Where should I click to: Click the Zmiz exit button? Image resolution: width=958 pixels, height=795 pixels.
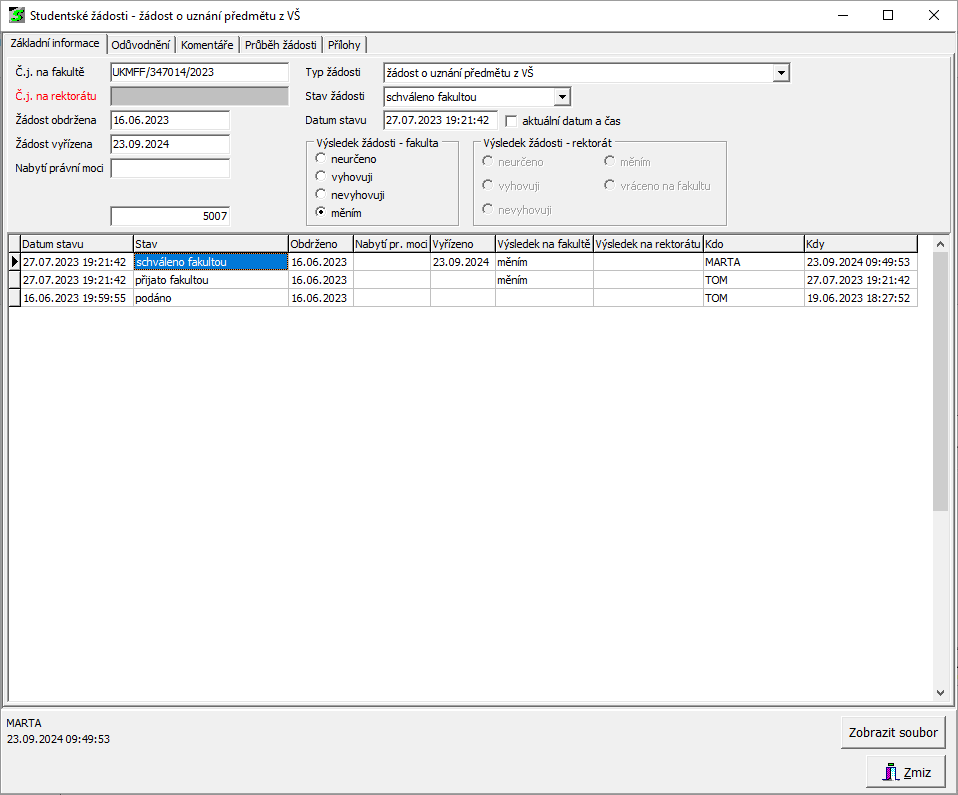(906, 772)
